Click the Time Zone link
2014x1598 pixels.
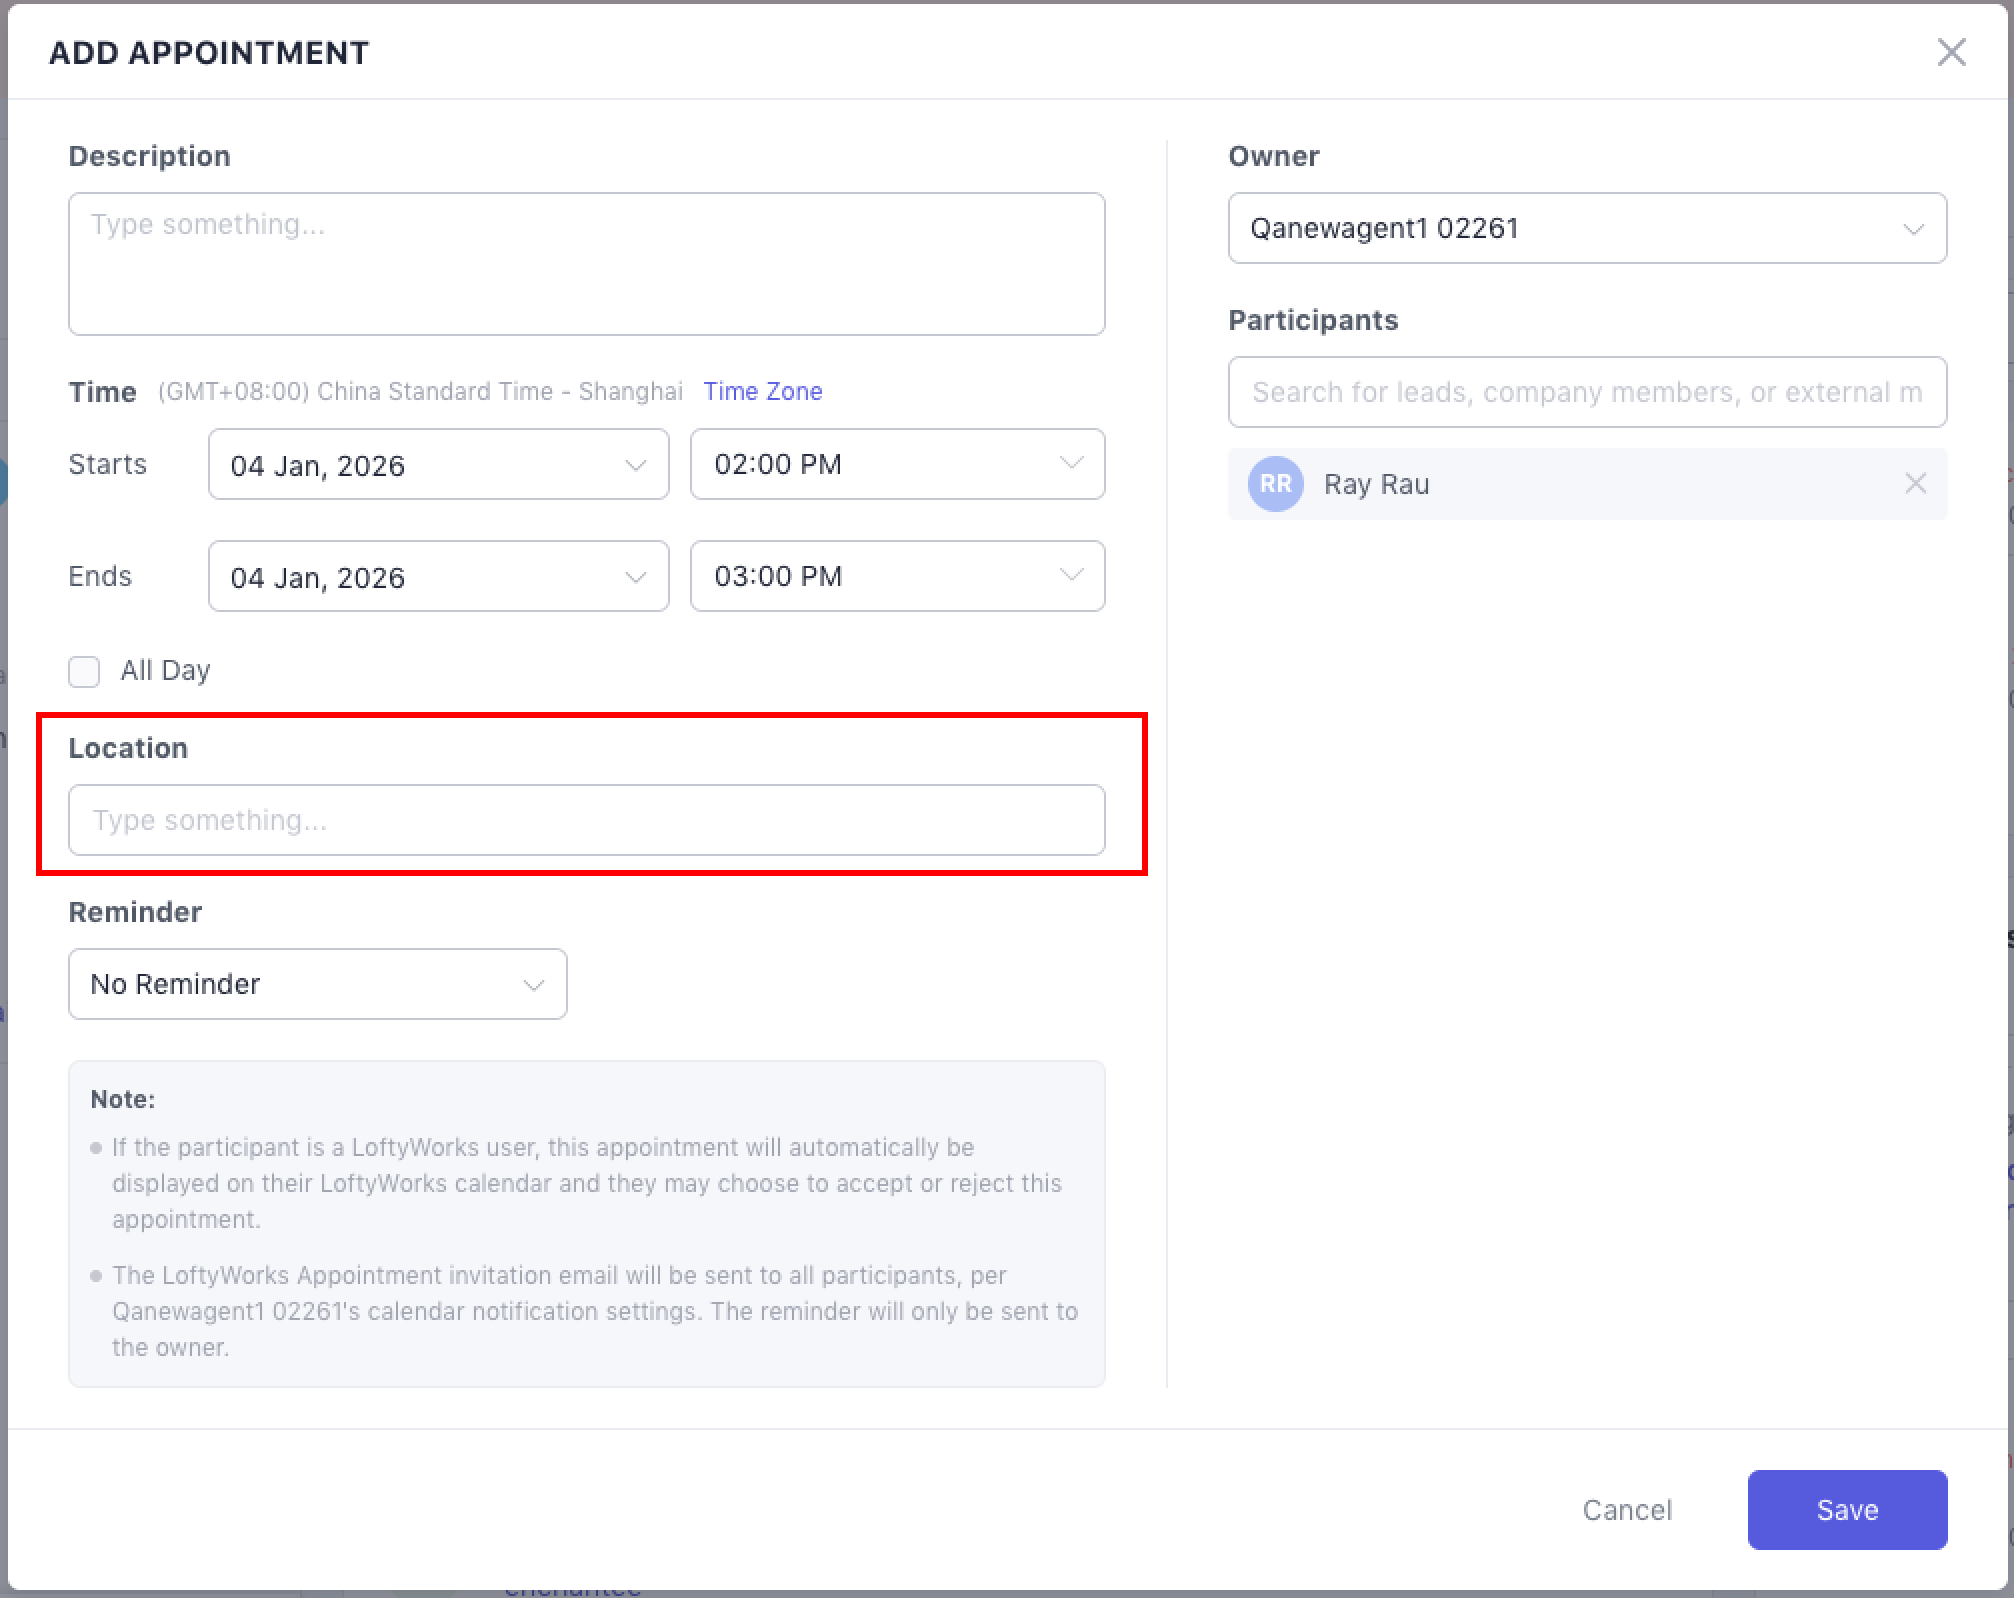[x=762, y=392]
